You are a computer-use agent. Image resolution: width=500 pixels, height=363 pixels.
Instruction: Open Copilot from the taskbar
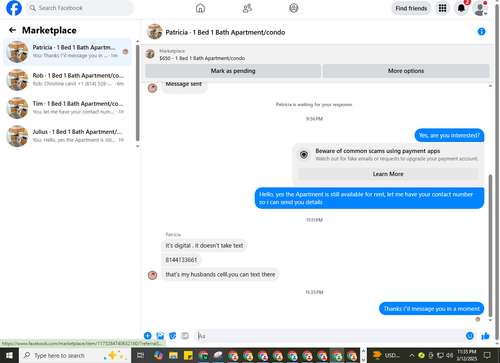pos(159,355)
